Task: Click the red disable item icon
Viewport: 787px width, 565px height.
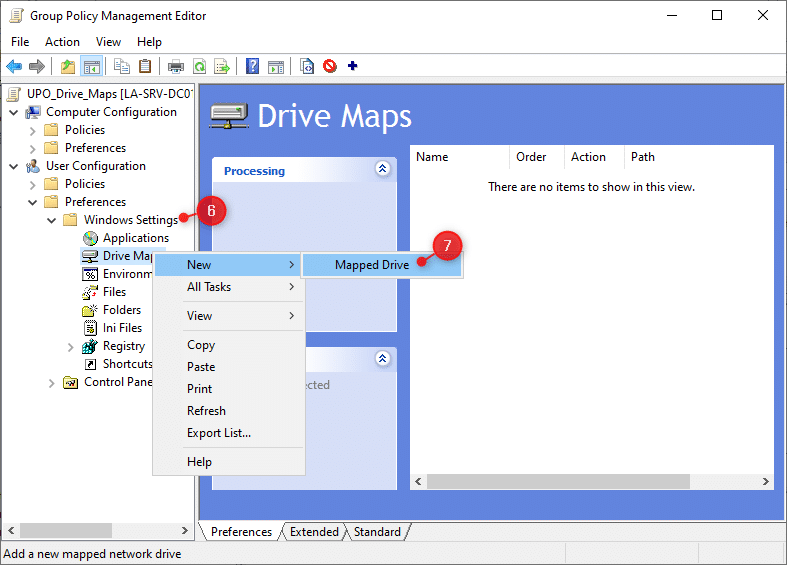Action: click(x=330, y=66)
